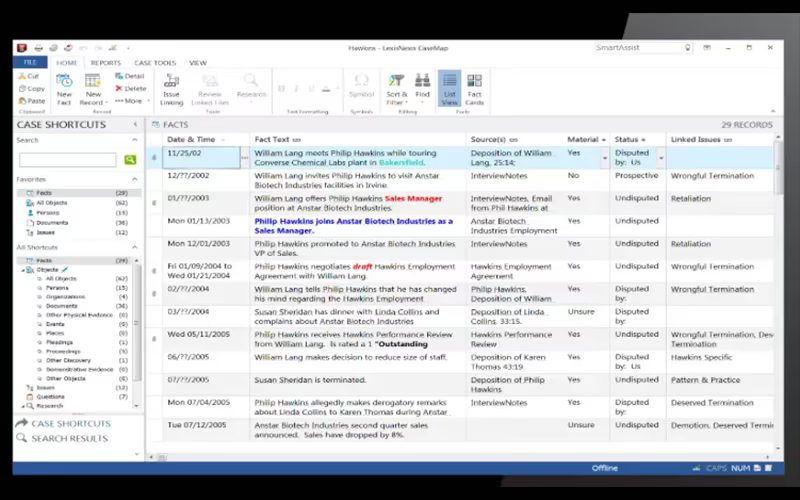
Task: Select Organizations in the Objects tree
Action: click(x=65, y=296)
